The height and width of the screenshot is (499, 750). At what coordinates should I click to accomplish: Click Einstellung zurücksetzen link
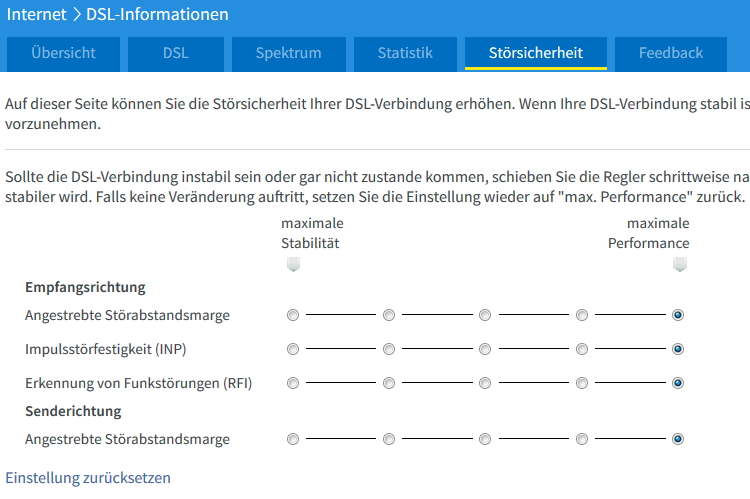[x=88, y=477]
